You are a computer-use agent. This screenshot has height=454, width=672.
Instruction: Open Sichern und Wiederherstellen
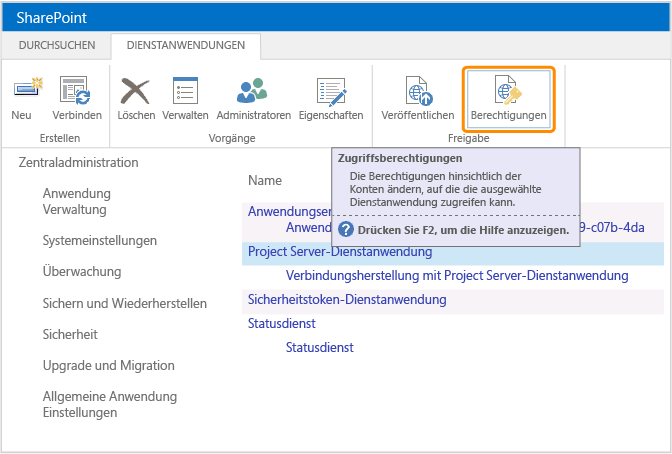tap(125, 303)
